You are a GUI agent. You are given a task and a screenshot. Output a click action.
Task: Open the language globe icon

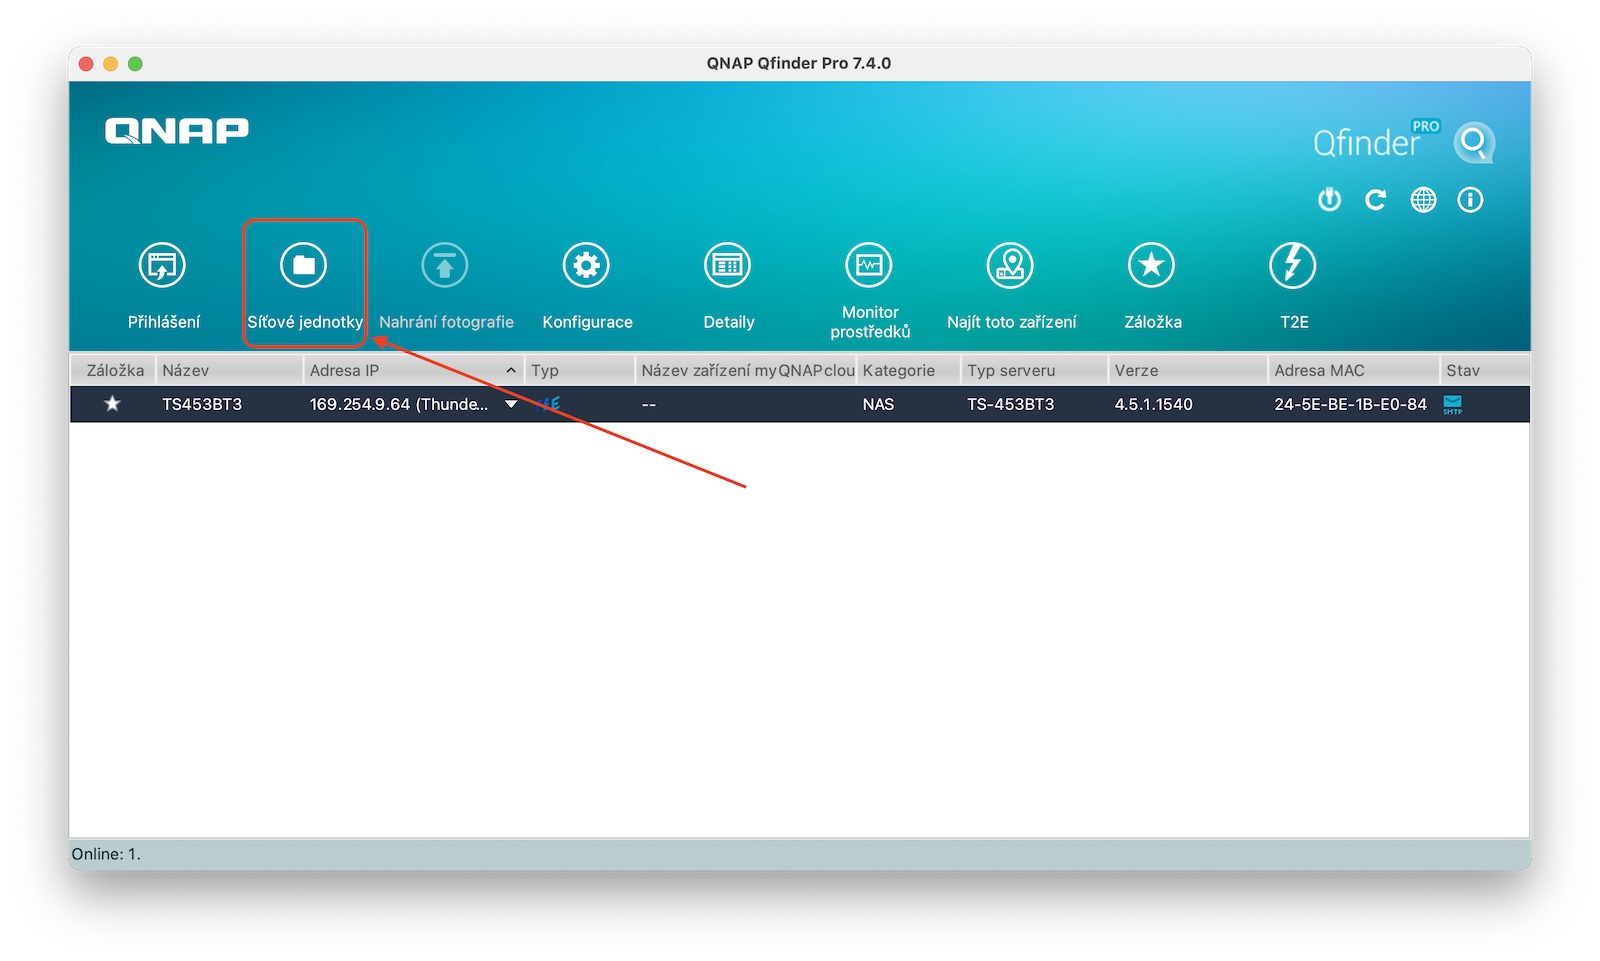[1423, 200]
